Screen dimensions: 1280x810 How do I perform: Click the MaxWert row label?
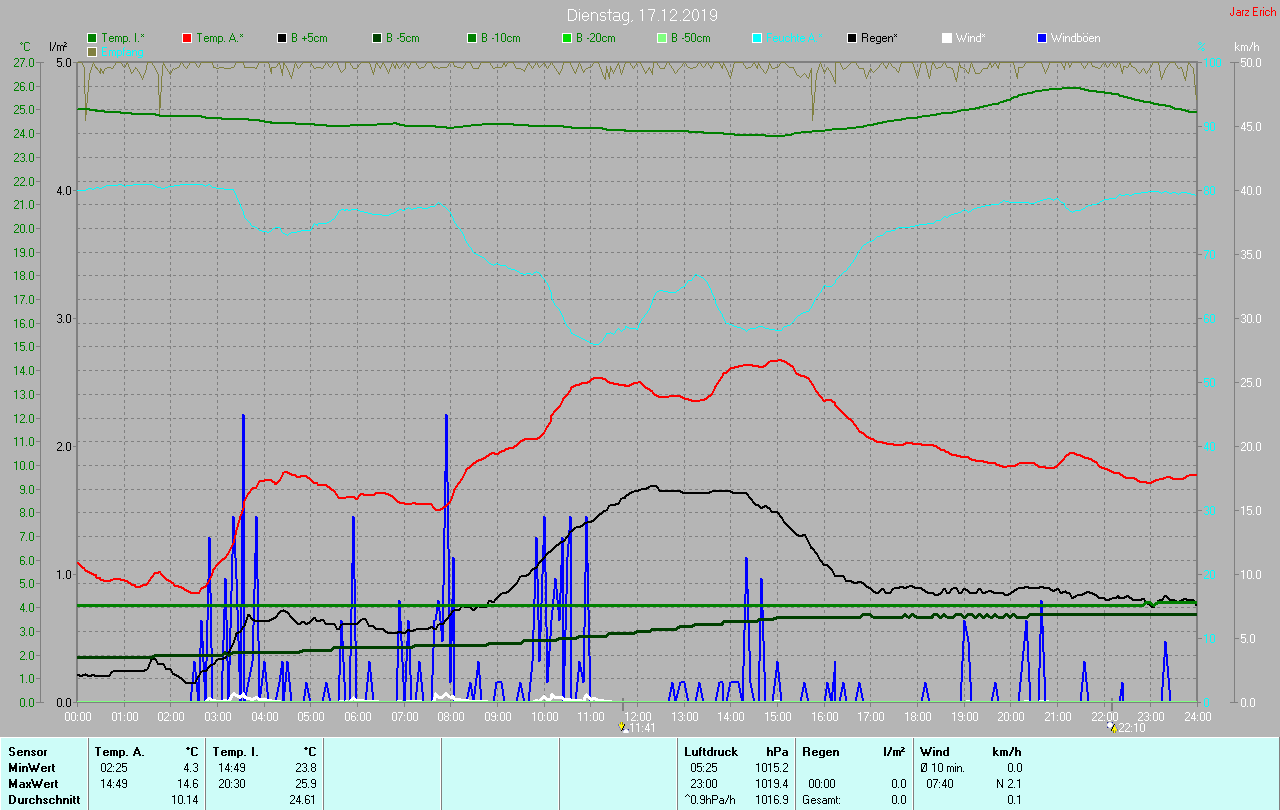(x=31, y=783)
